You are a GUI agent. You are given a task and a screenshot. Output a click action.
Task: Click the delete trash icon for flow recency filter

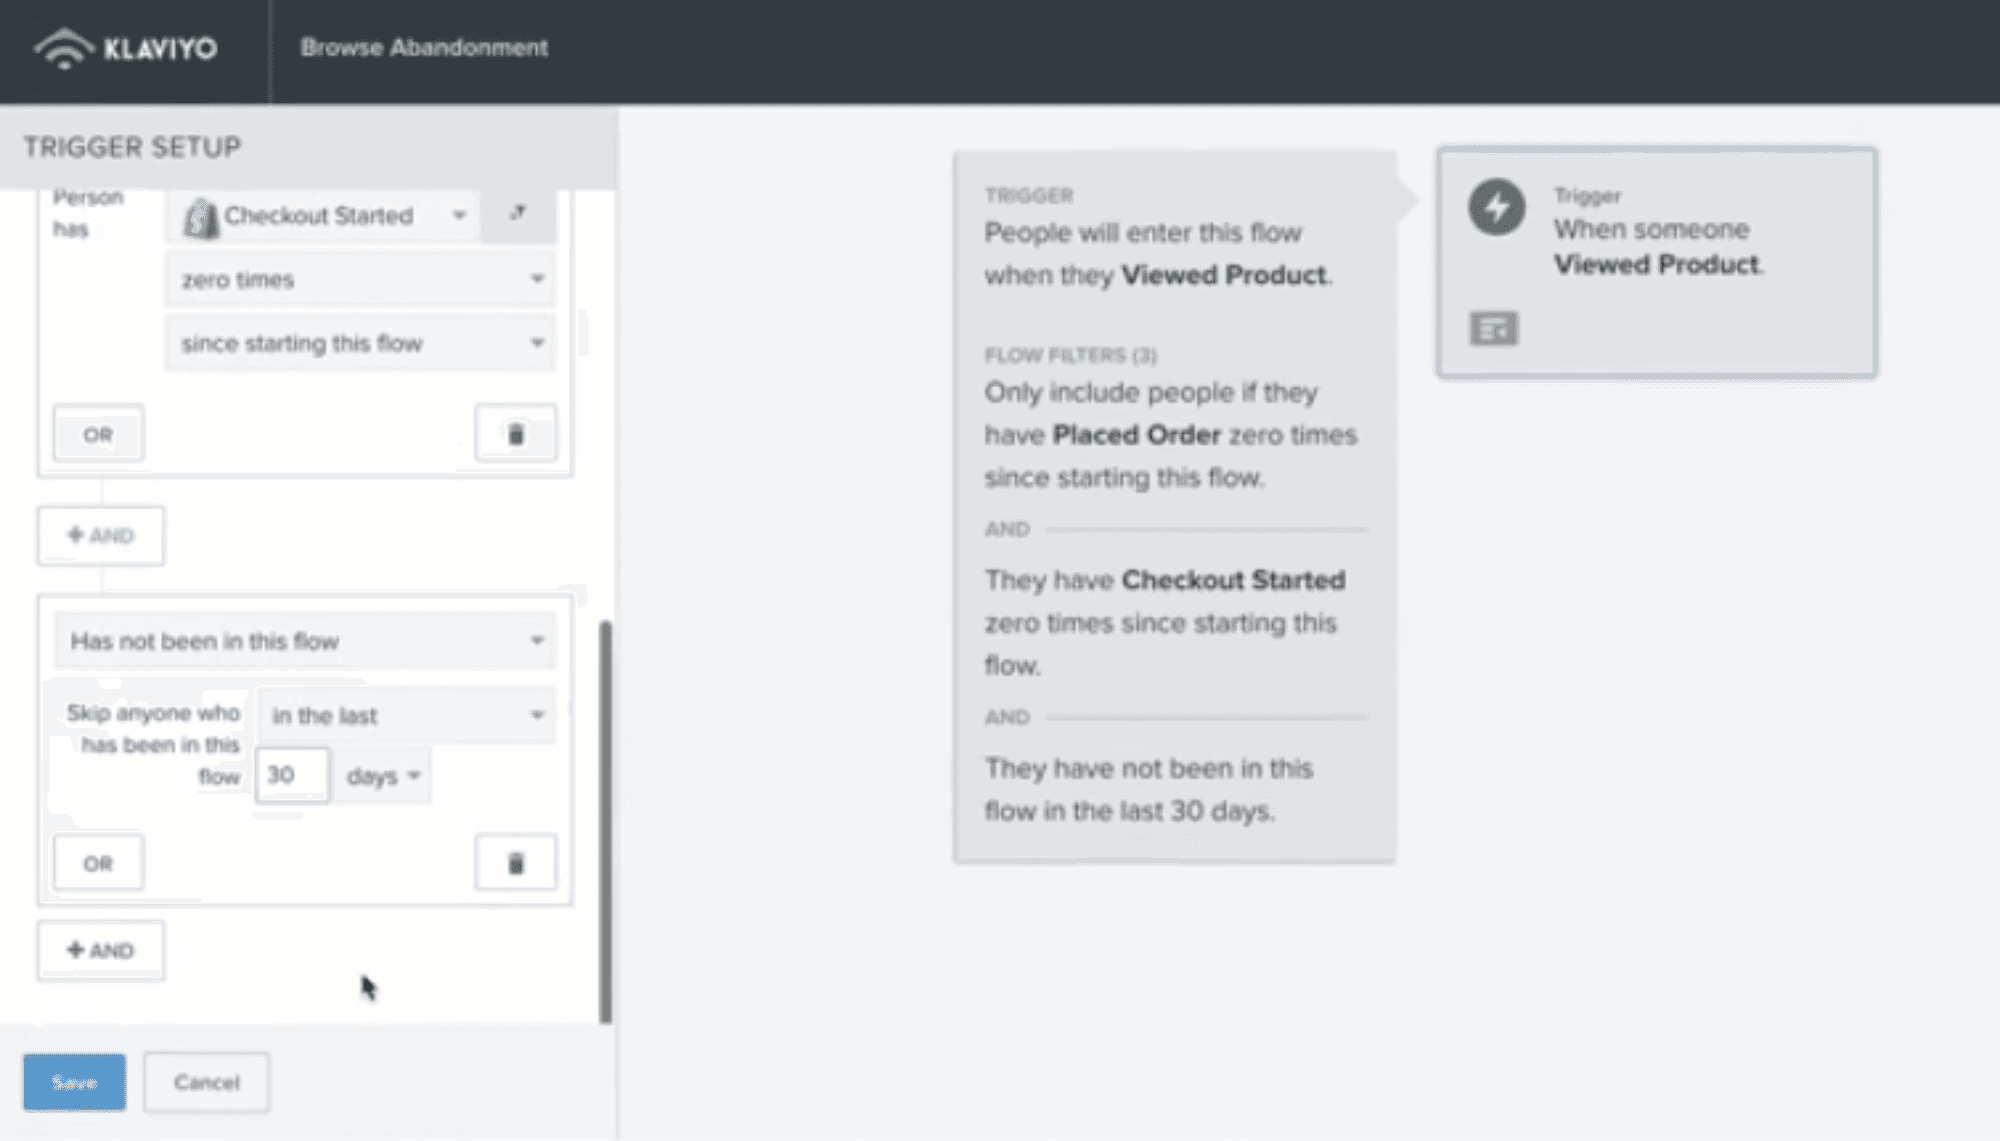(515, 862)
